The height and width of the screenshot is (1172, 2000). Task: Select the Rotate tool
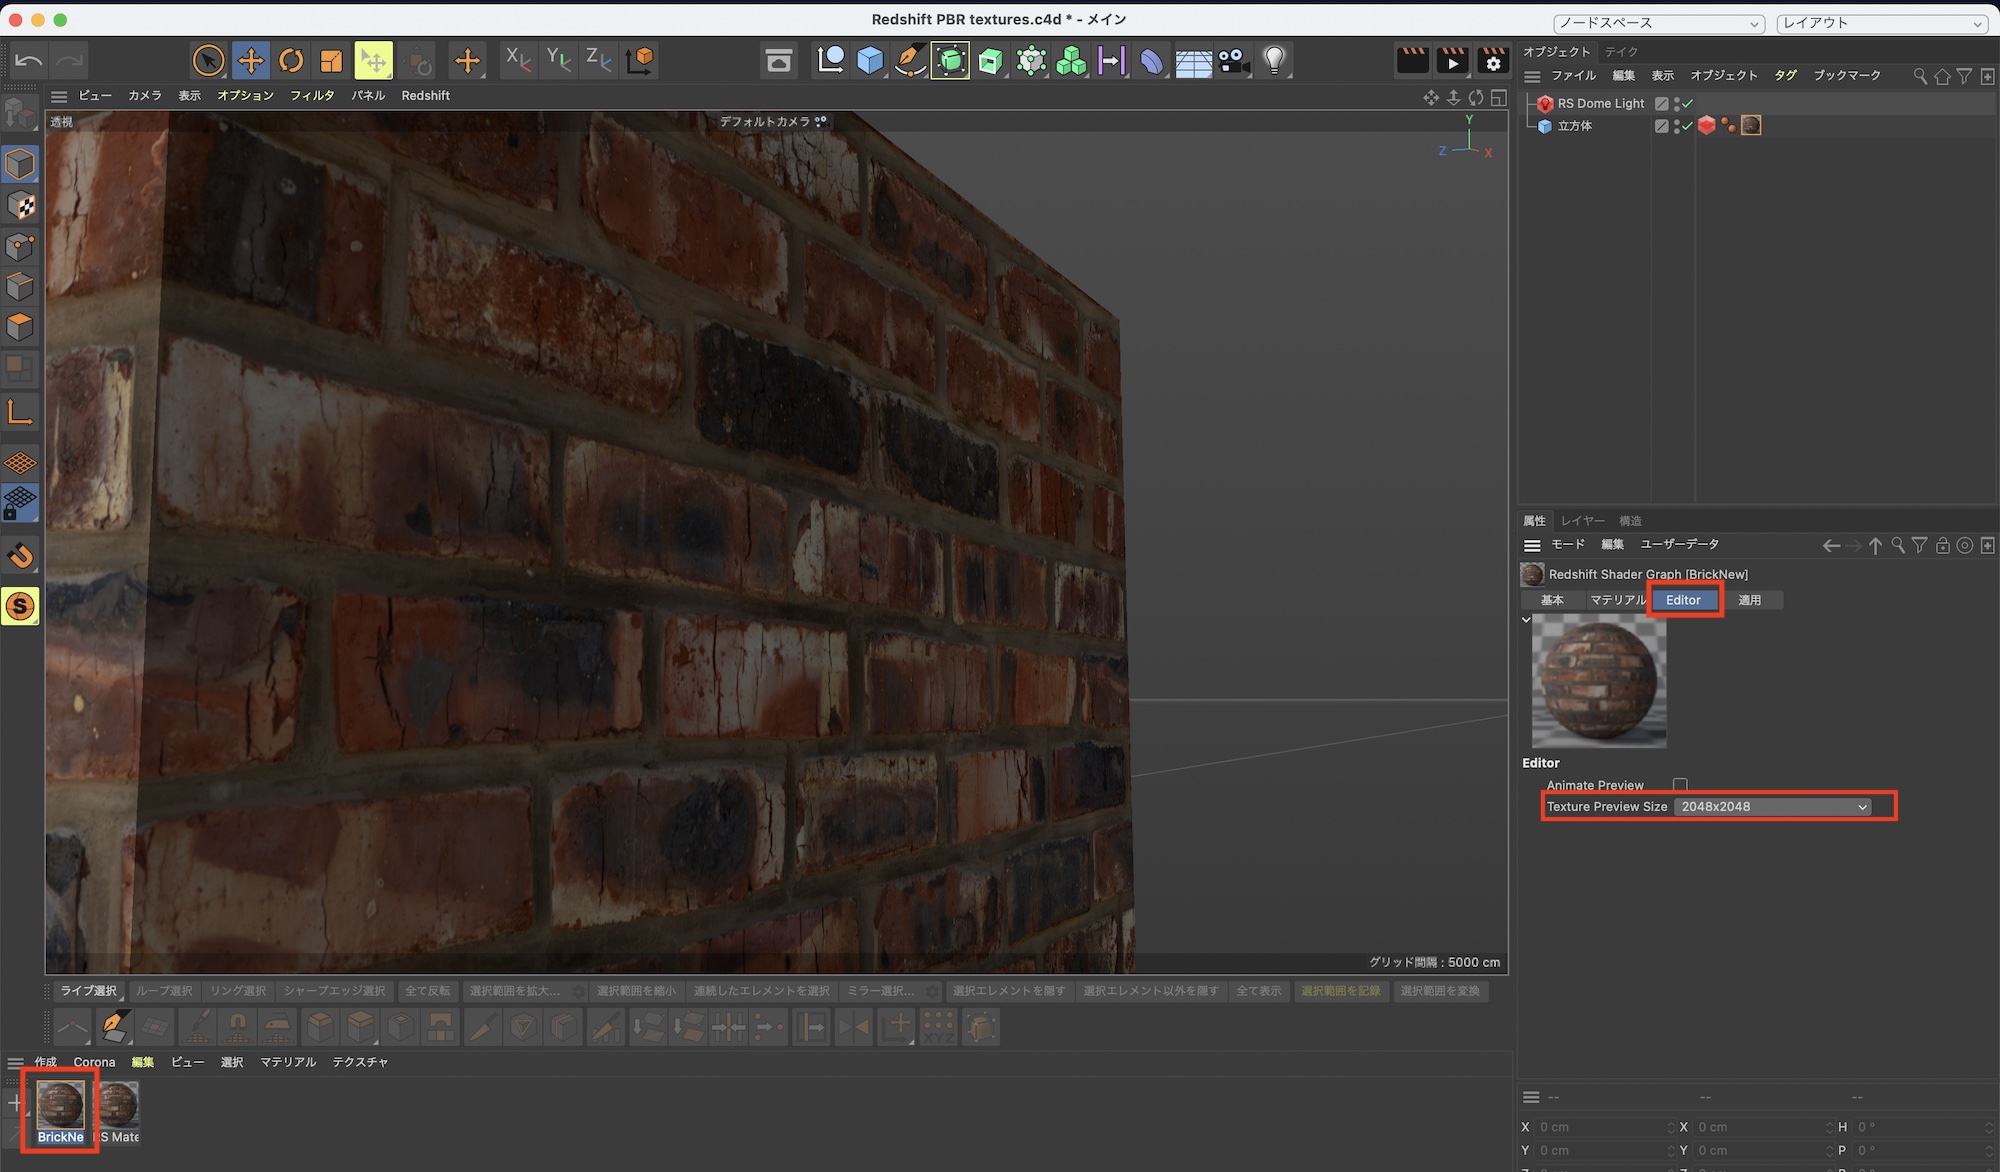[291, 61]
